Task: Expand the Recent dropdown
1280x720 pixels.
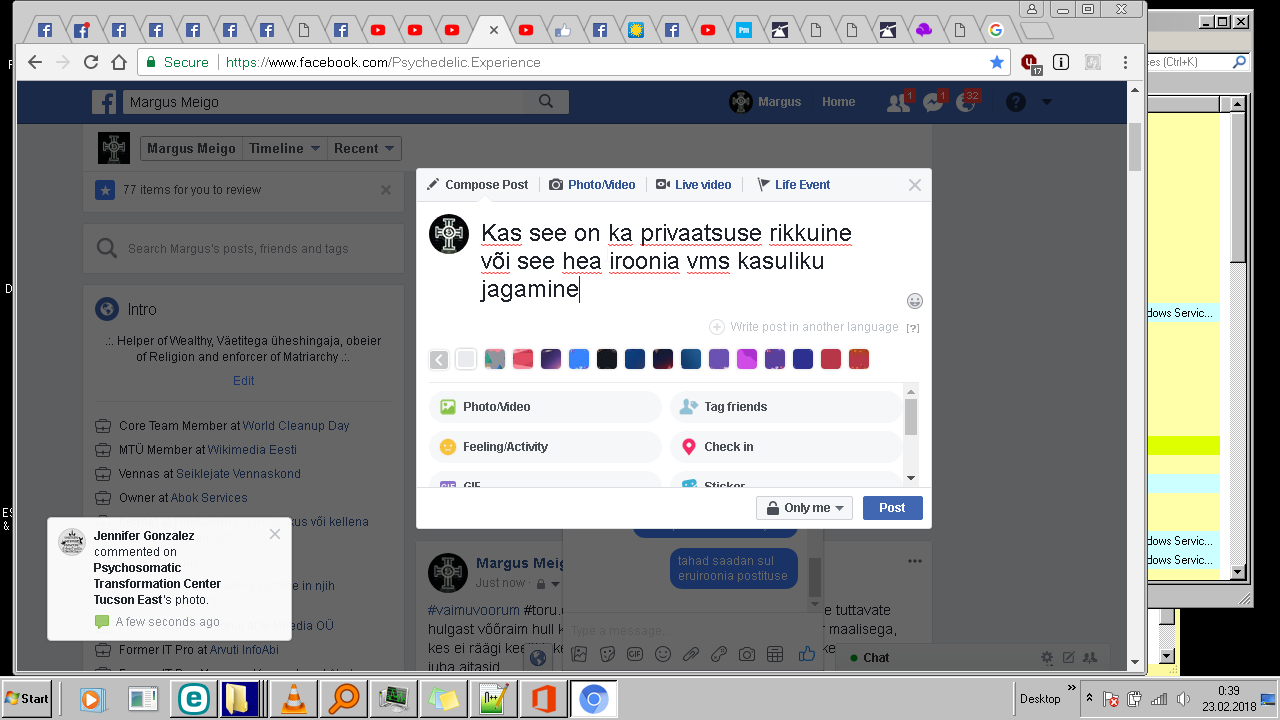Action: pos(365,149)
